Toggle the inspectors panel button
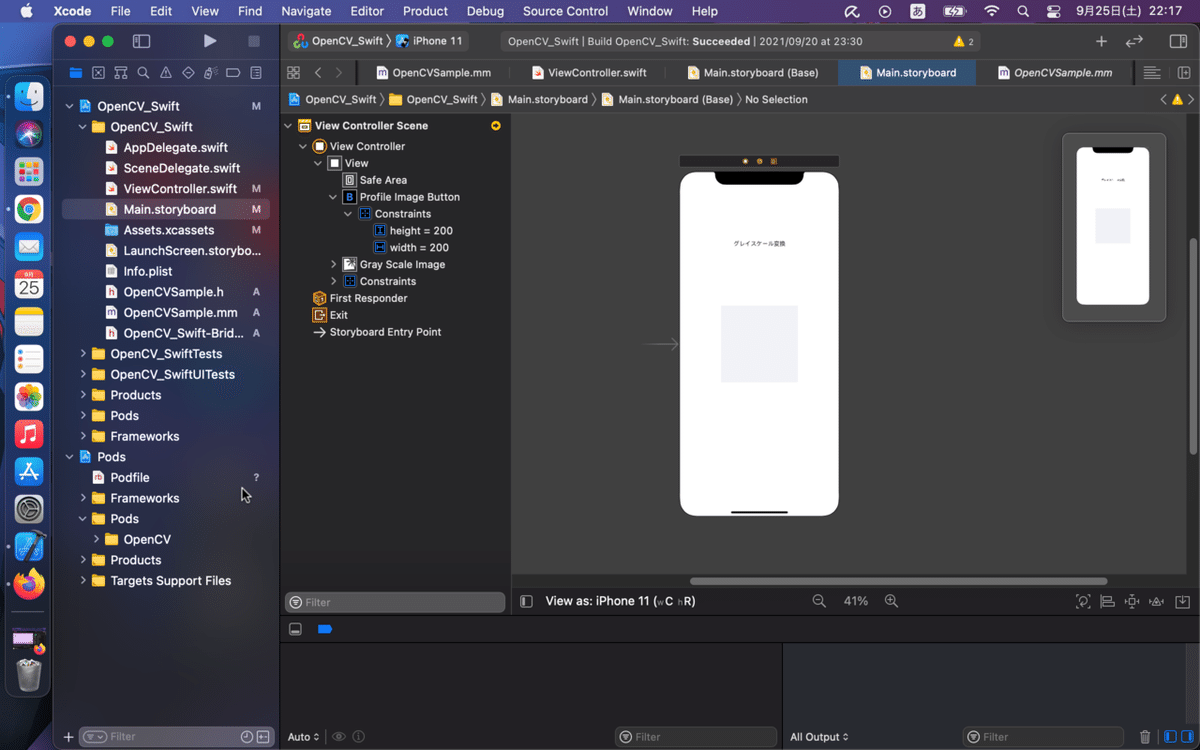 pos(1178,41)
